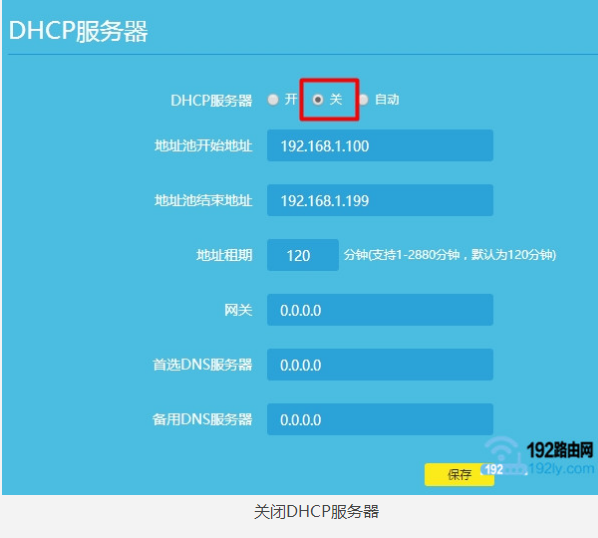
Task: Click the 地址租期 field showing 120
Action: pos(303,255)
